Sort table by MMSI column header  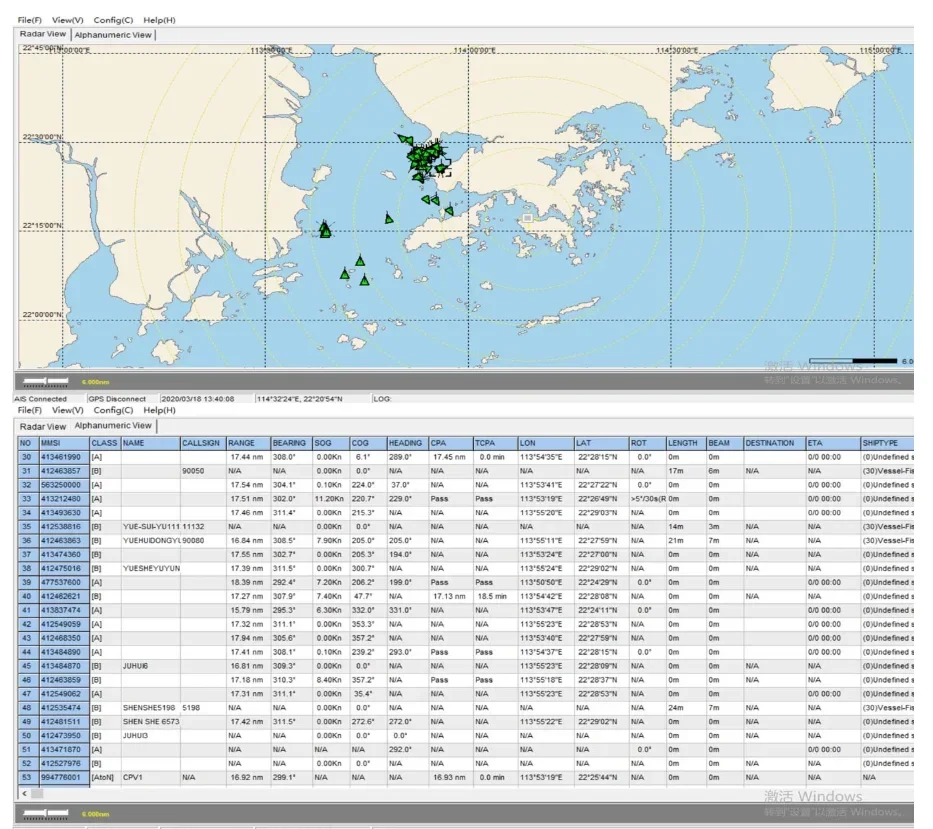[x=64, y=443]
